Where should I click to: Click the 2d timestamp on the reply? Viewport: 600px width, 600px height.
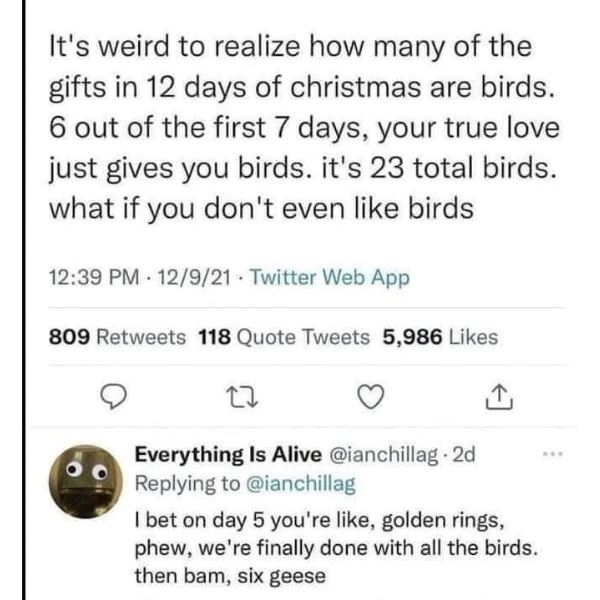[x=466, y=454]
